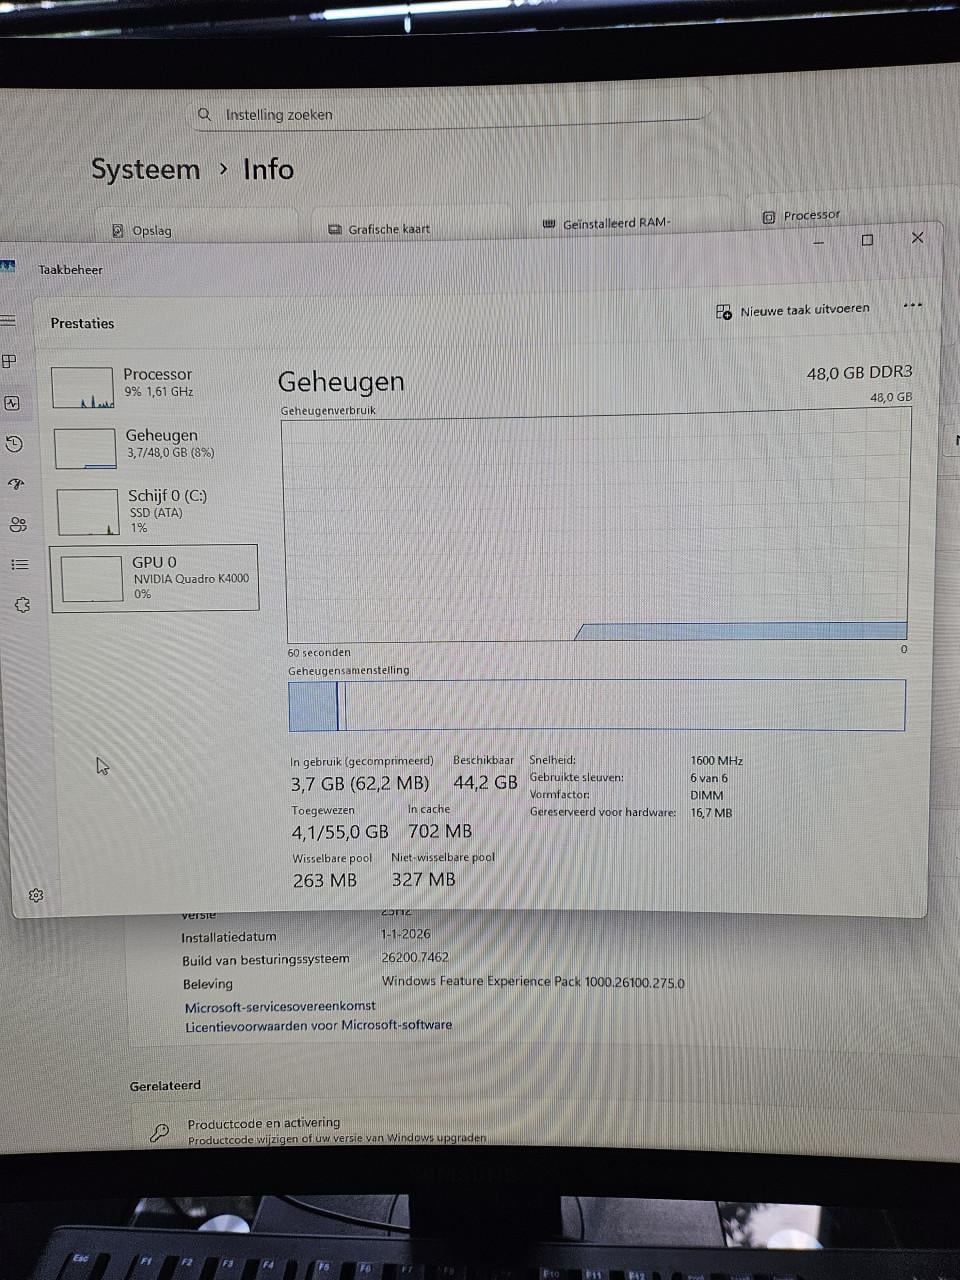Open the Users sidebar icon
The image size is (960, 1280).
[18, 524]
